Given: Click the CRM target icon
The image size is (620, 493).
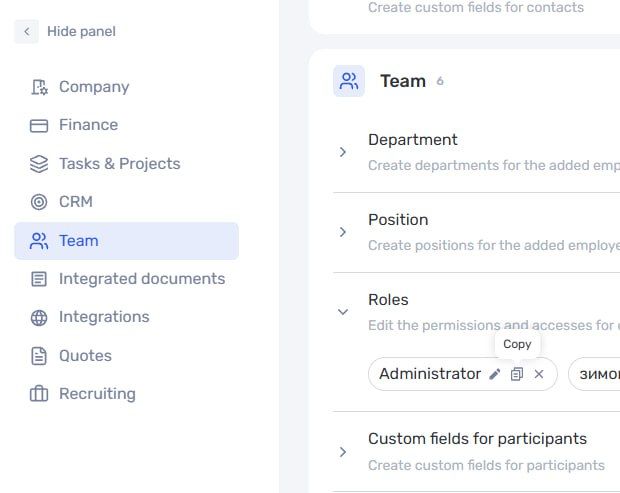Looking at the screenshot, I should click(x=39, y=202).
